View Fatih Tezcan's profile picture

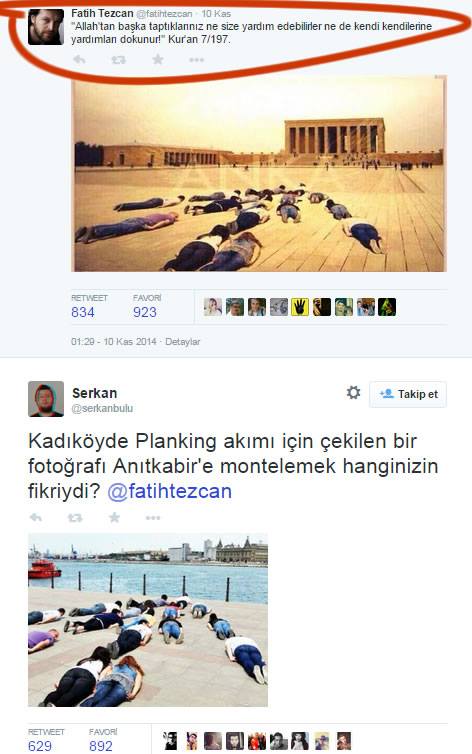tap(46, 27)
